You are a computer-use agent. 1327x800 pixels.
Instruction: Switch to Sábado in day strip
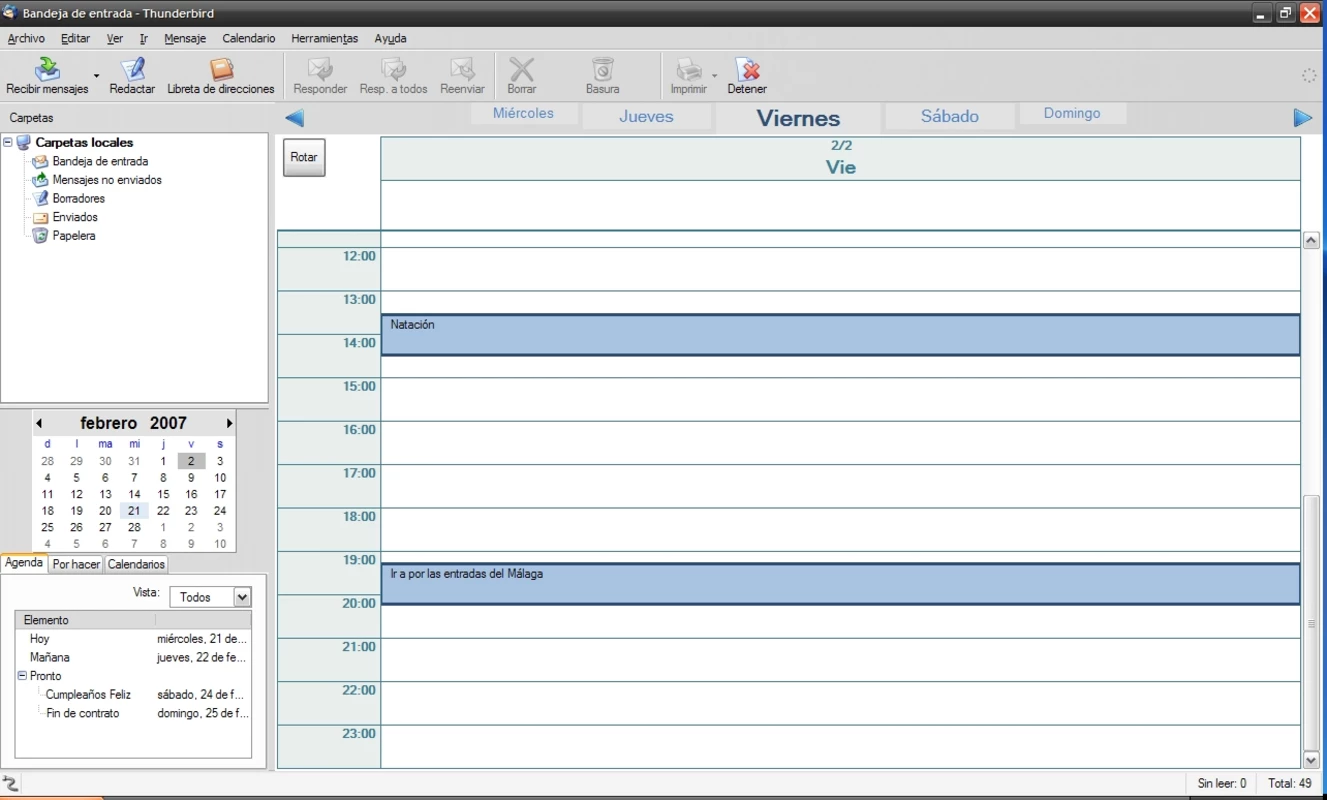950,116
